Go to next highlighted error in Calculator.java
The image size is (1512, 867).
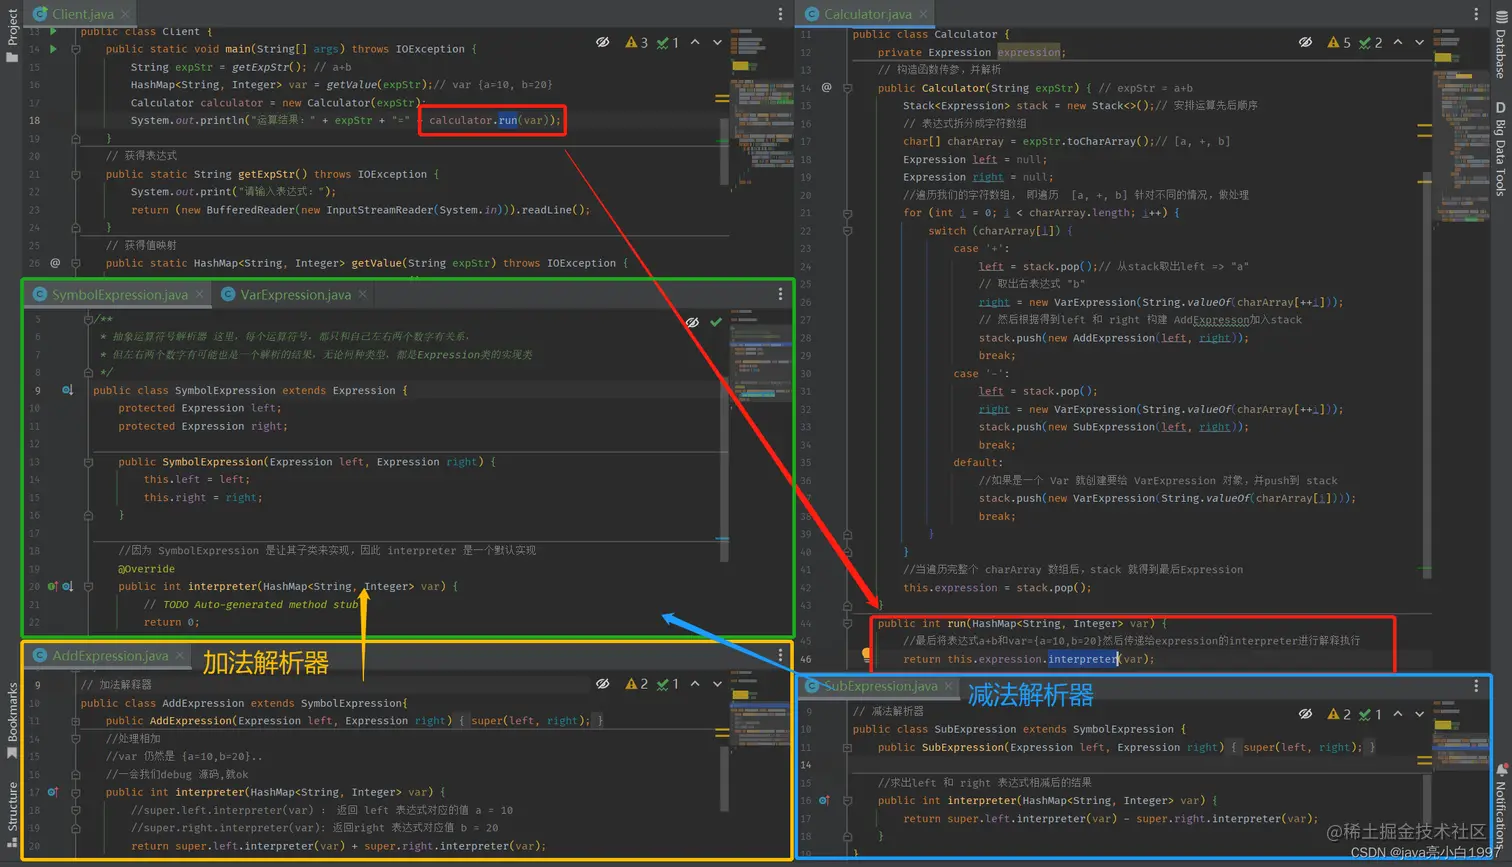tap(1419, 43)
